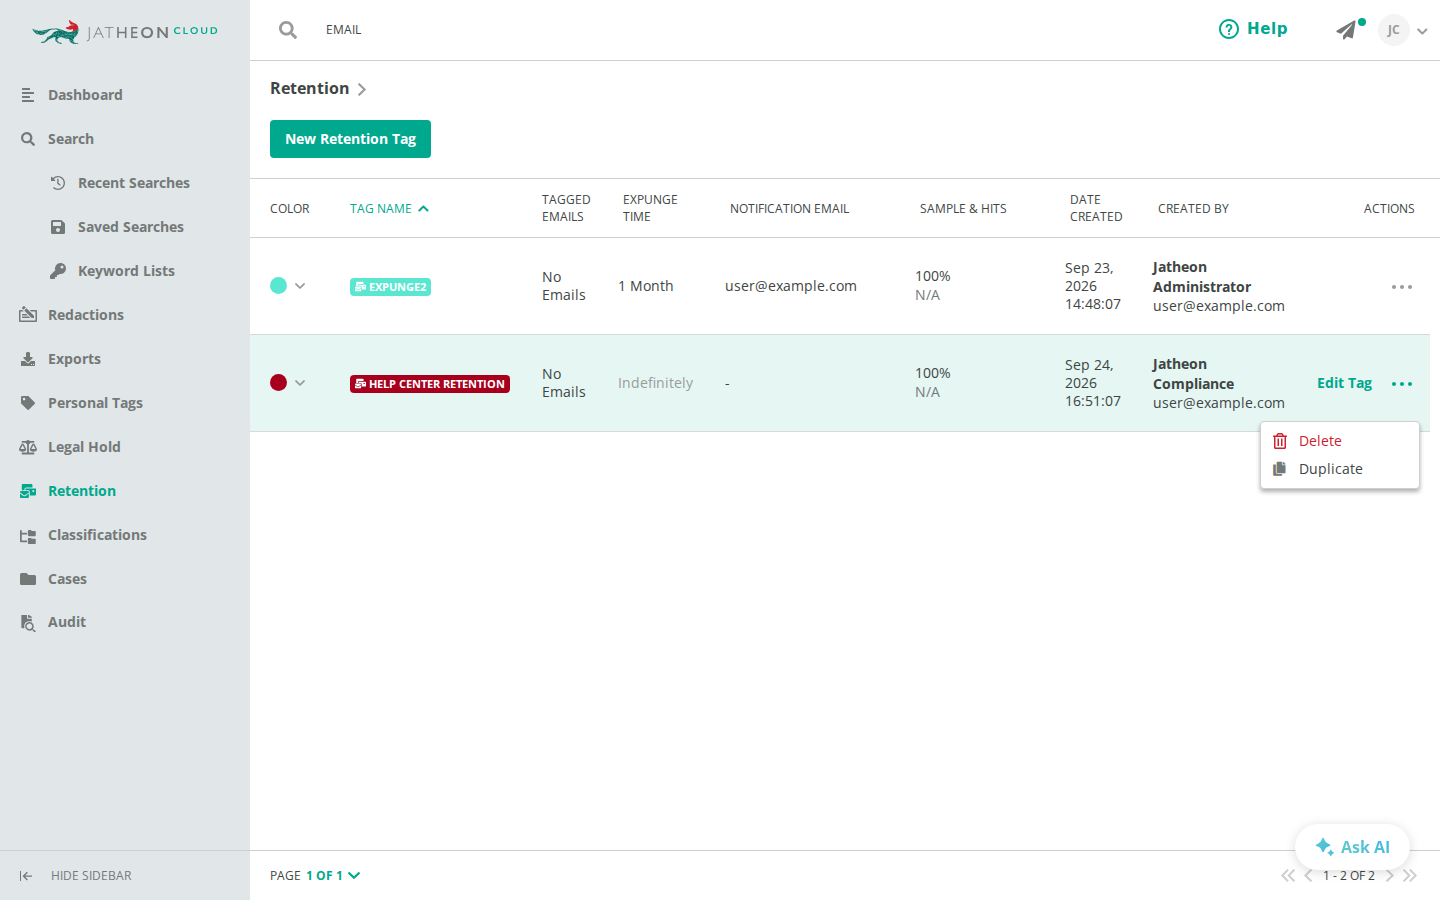Open Redactions from the sidebar
This screenshot has width=1440, height=900.
(86, 315)
